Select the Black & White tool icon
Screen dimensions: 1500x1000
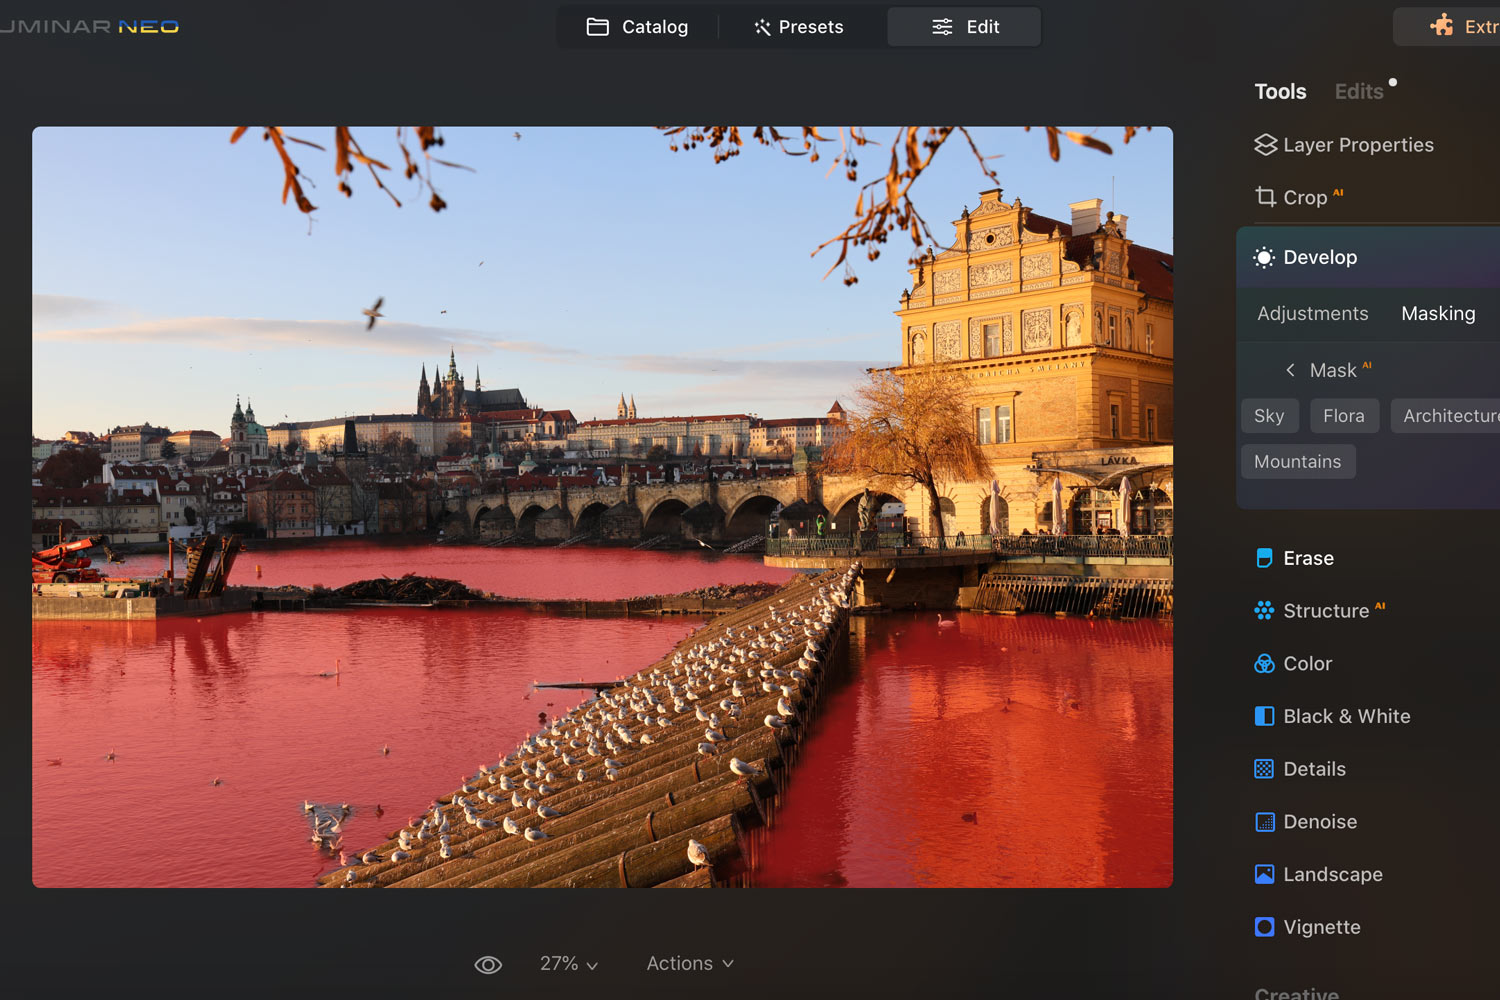[x=1264, y=716]
